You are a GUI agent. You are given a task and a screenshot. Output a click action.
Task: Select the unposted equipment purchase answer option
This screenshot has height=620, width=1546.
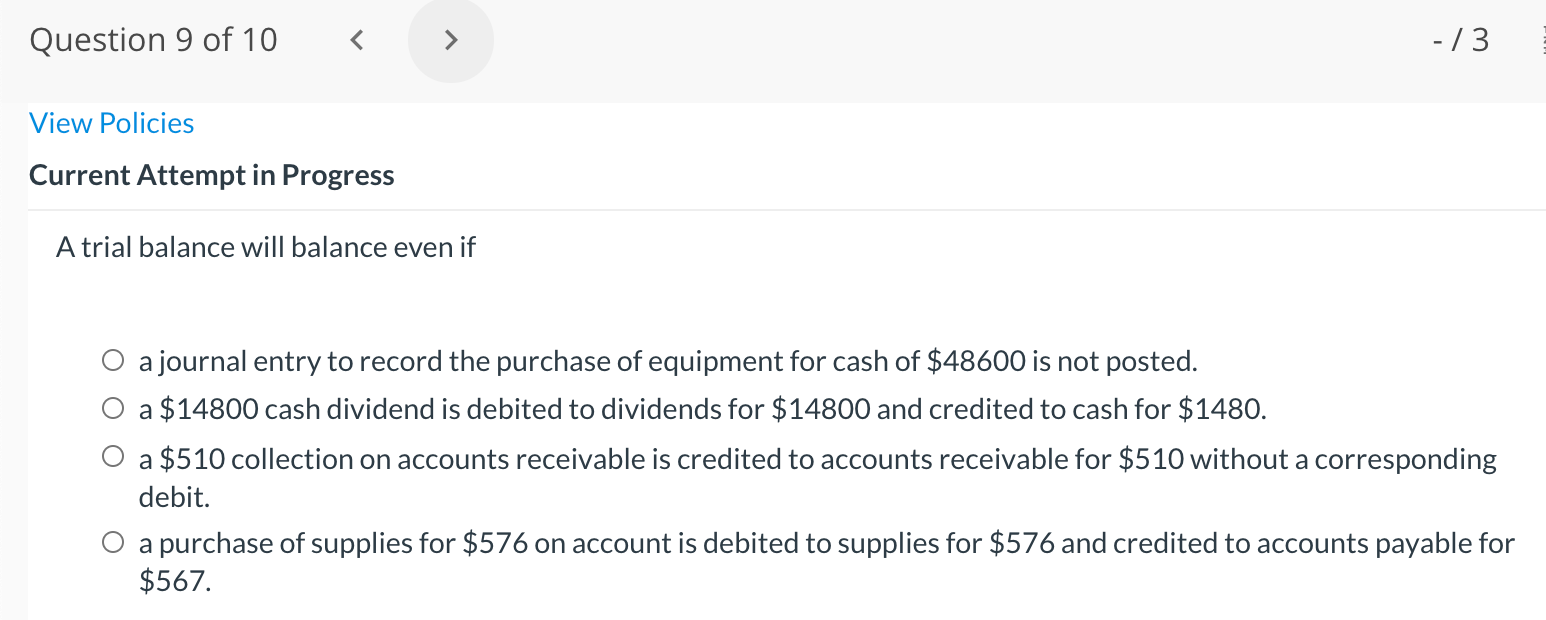112,359
